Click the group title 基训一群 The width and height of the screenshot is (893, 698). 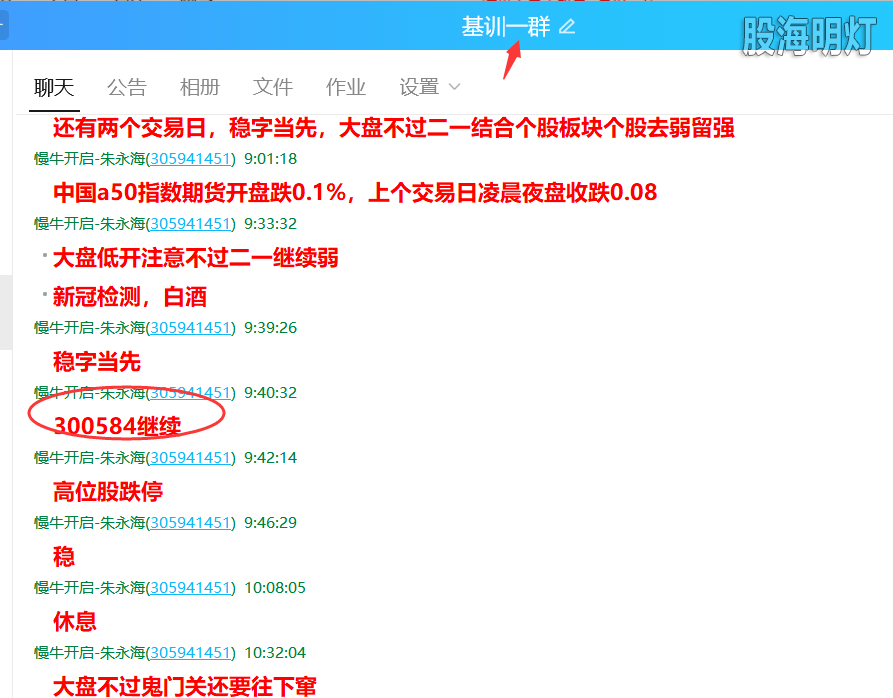[506, 27]
